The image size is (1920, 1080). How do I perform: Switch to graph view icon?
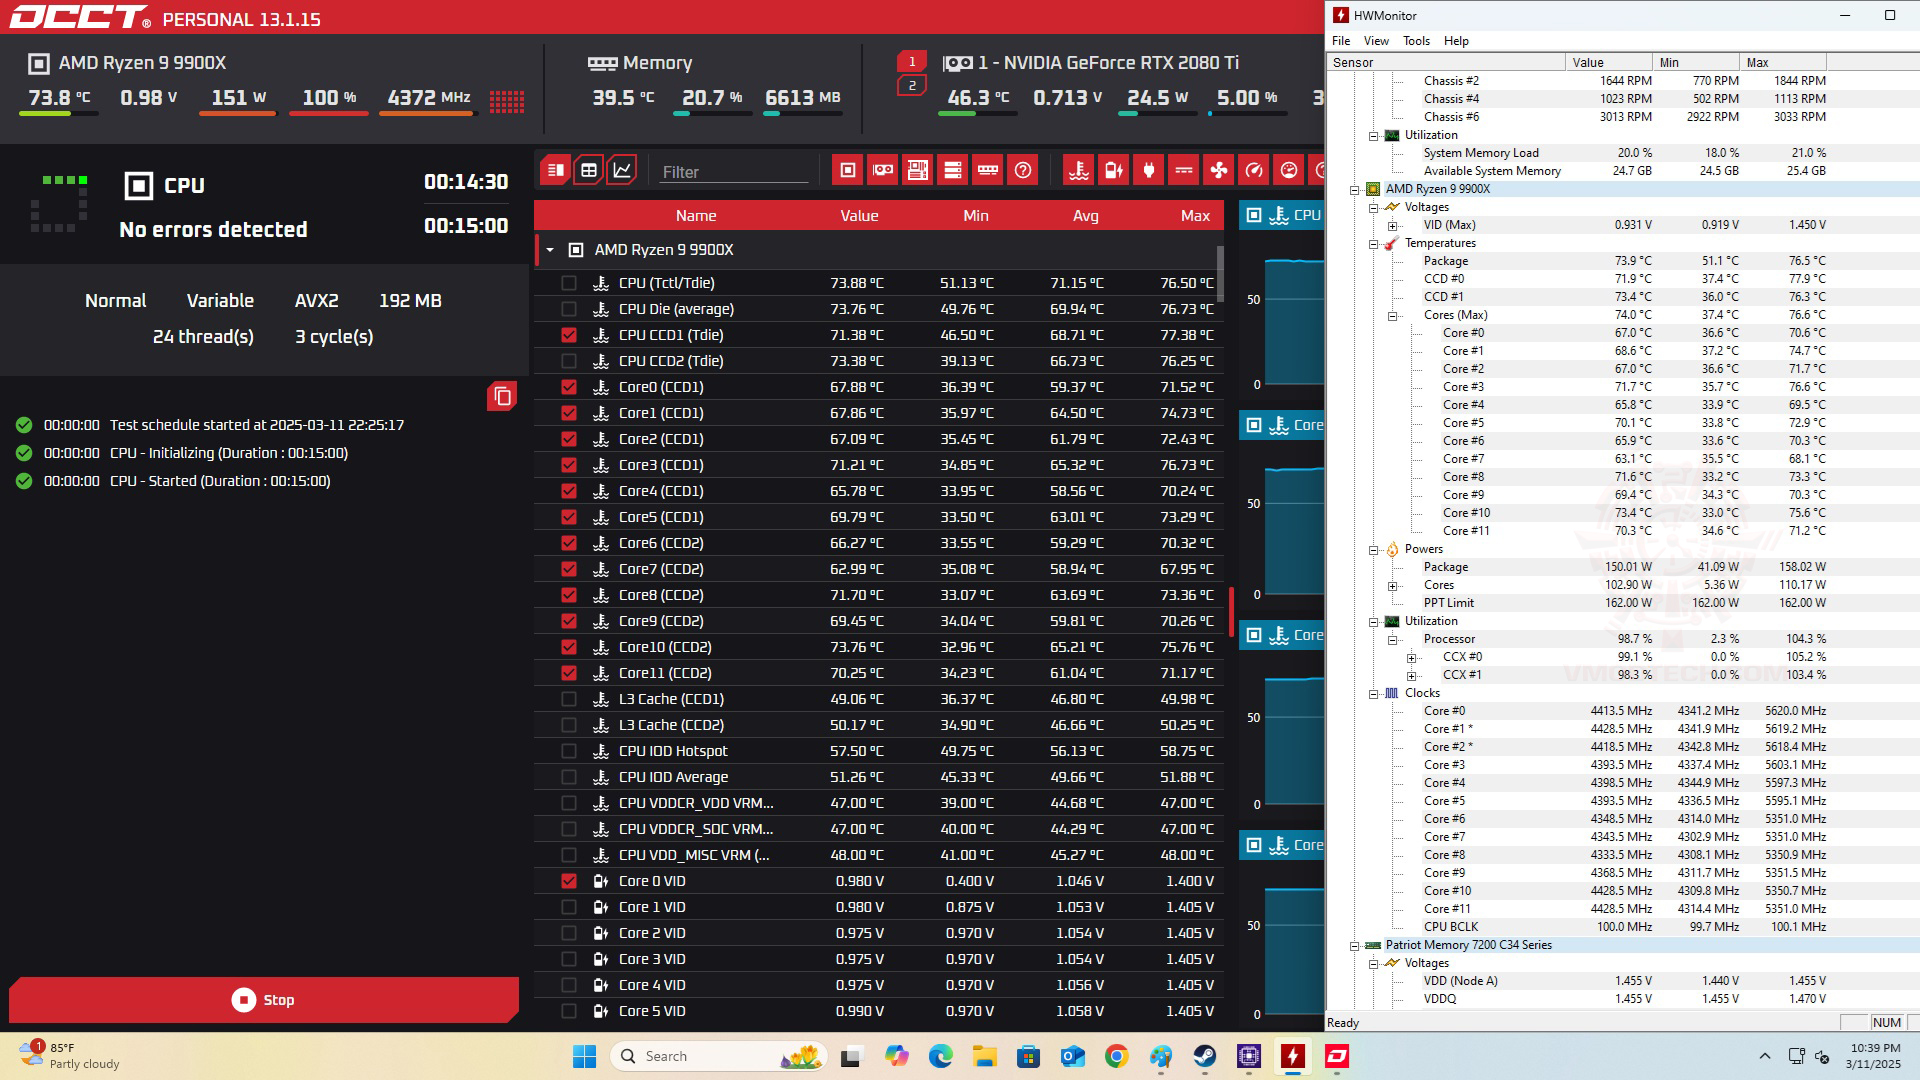point(622,170)
